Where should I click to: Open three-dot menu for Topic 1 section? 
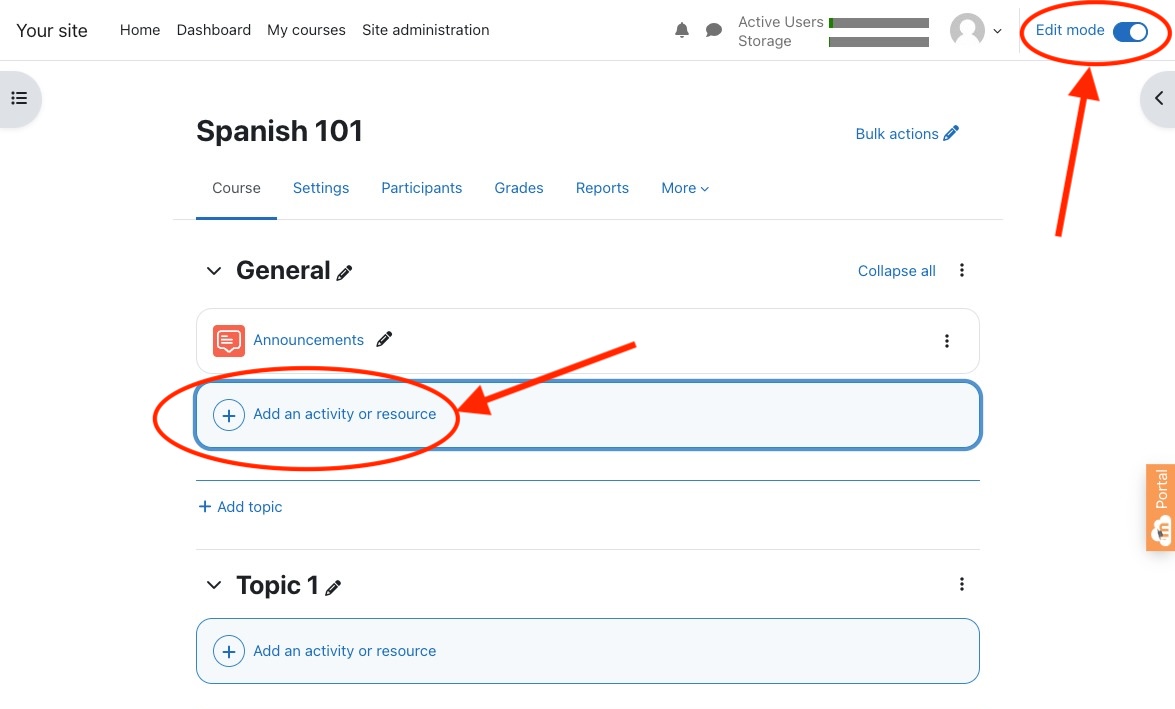click(962, 584)
